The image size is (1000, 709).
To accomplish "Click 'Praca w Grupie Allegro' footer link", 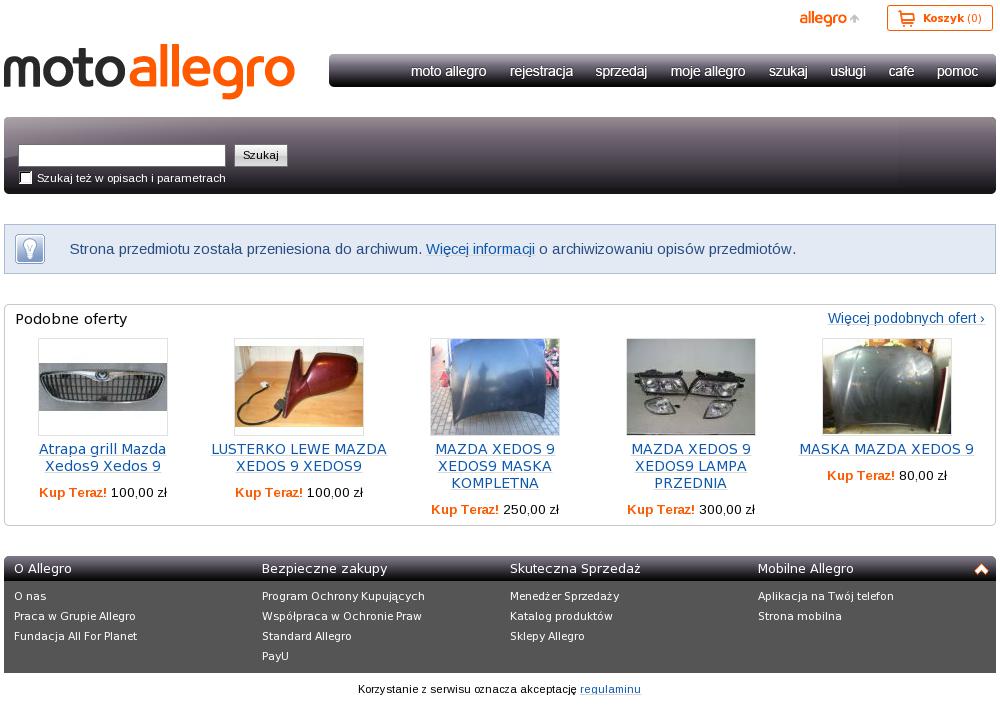I will pos(75,616).
